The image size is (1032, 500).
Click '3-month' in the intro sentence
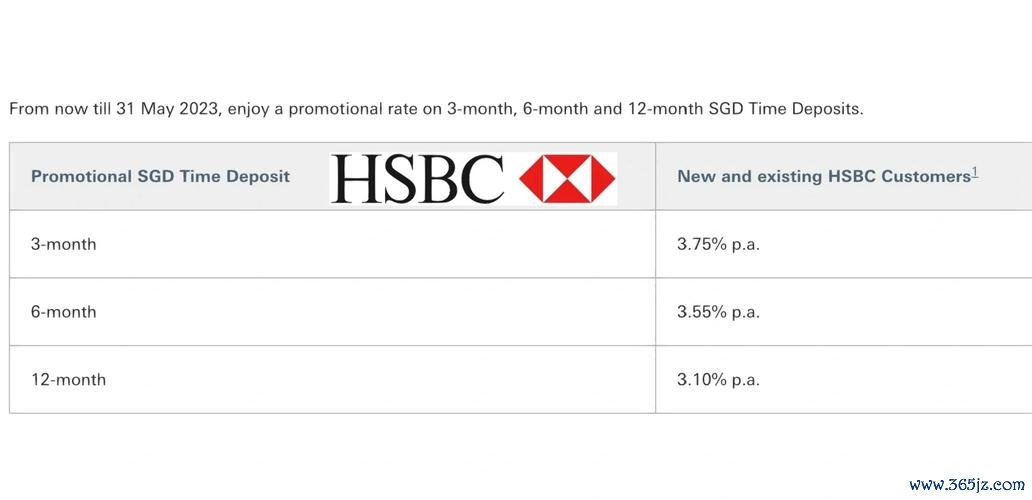480,109
